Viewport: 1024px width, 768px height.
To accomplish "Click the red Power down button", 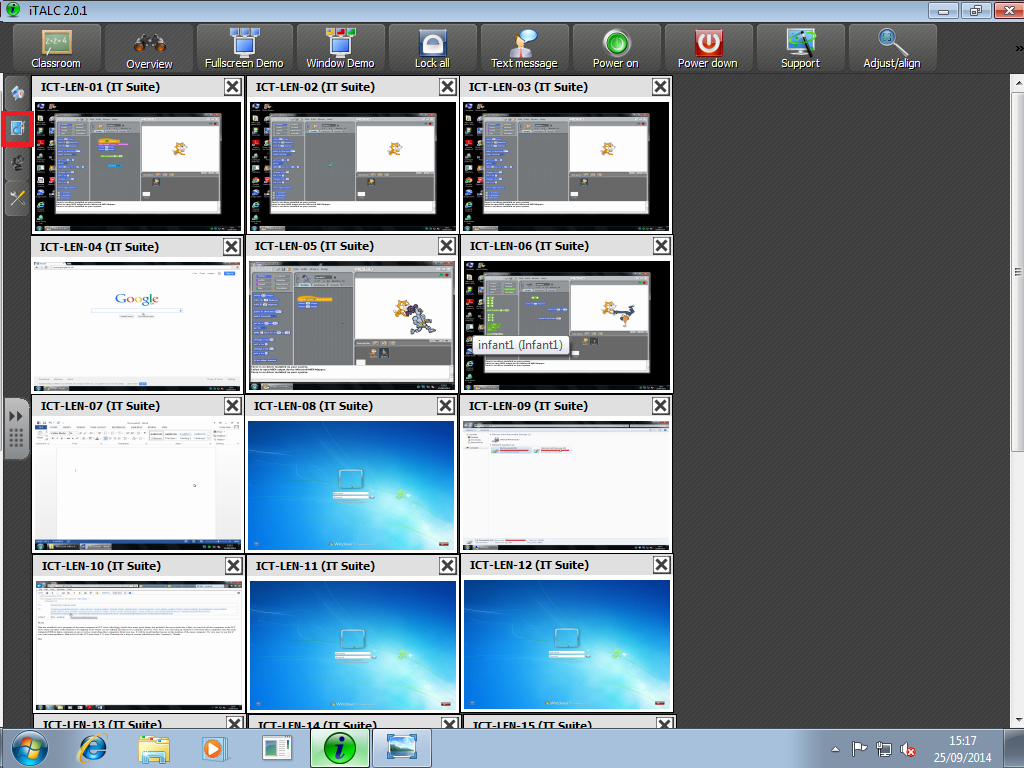I will click(x=708, y=48).
